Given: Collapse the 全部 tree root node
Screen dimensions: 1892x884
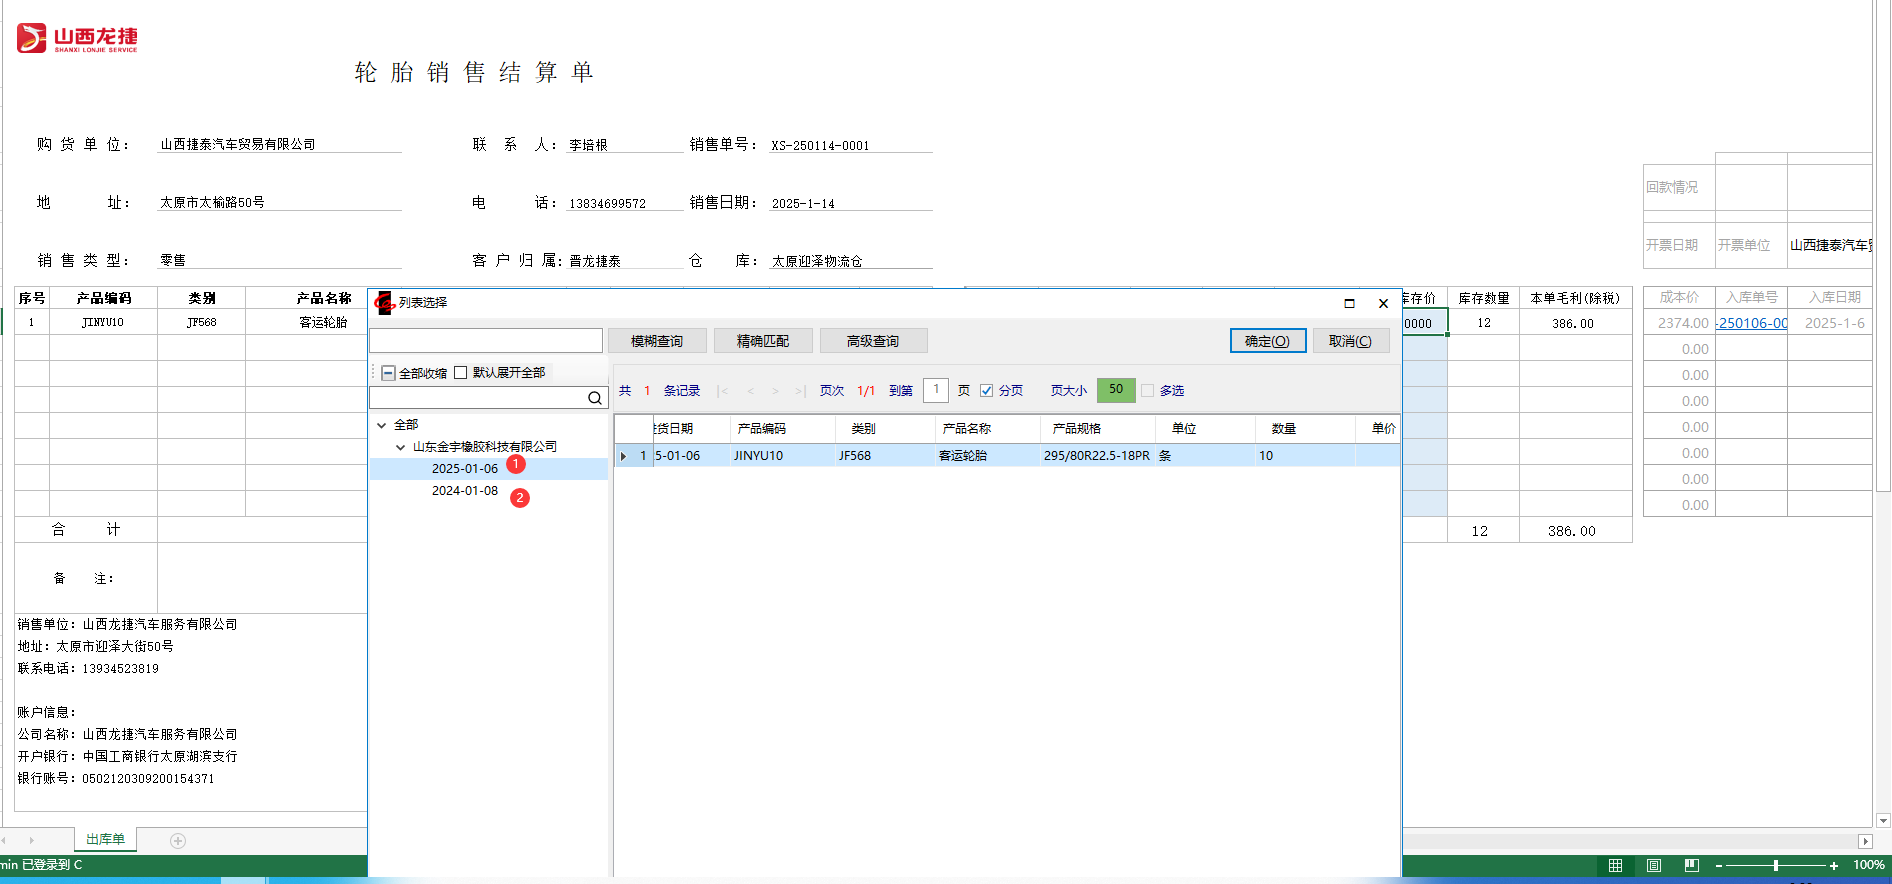Looking at the screenshot, I should pyautogui.click(x=381, y=425).
